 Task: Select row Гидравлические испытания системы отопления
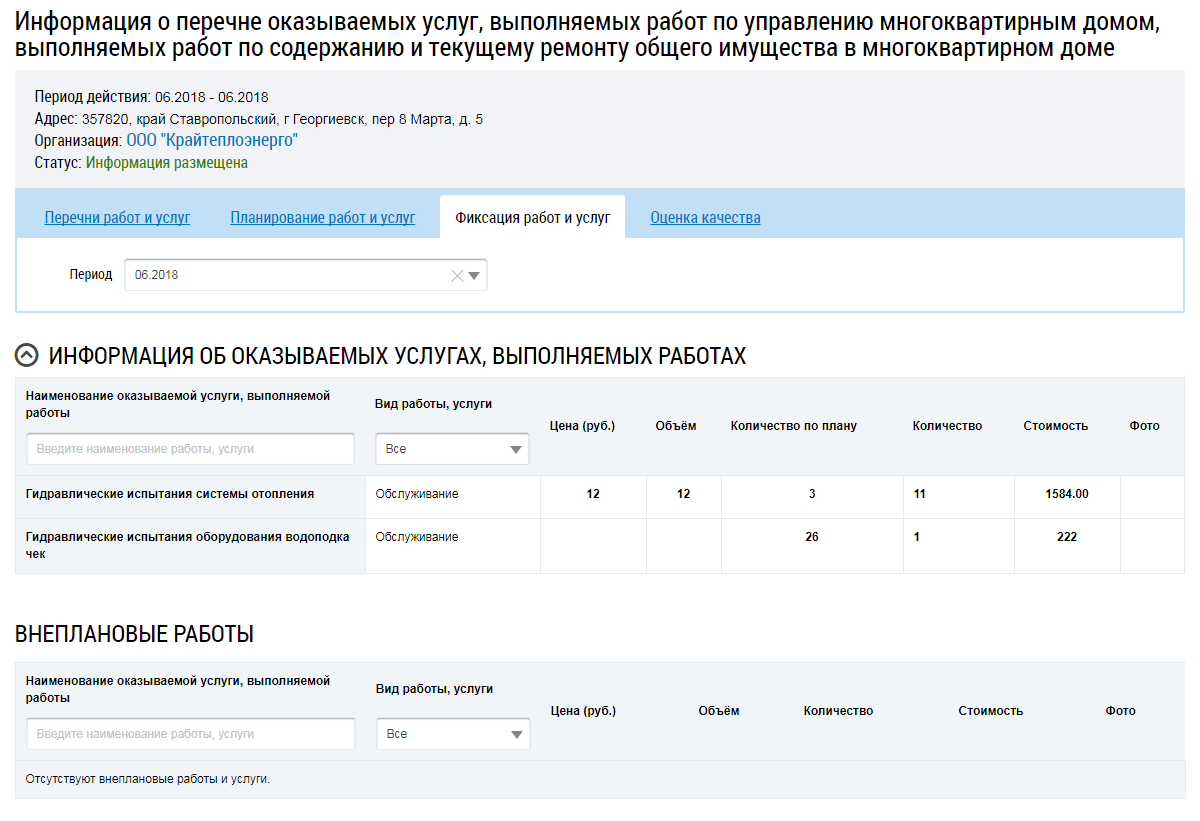tap(170, 494)
